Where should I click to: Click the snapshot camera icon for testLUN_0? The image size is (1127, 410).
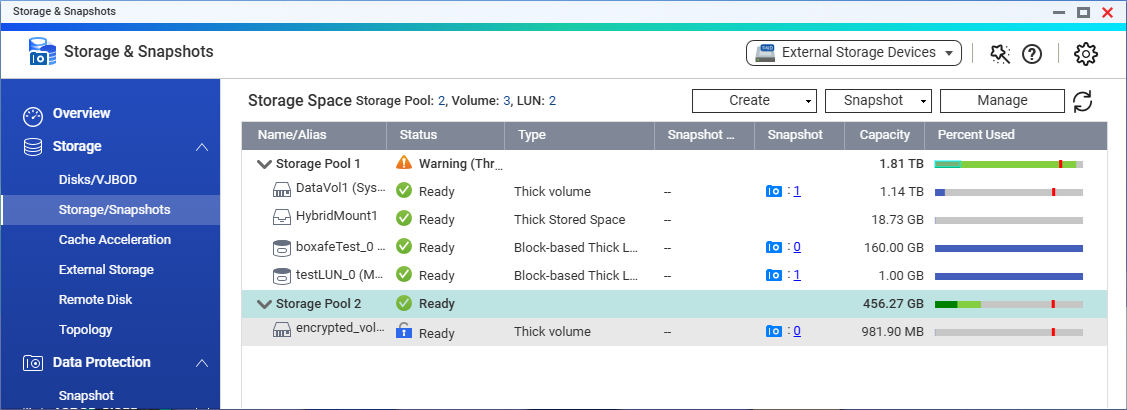point(773,275)
